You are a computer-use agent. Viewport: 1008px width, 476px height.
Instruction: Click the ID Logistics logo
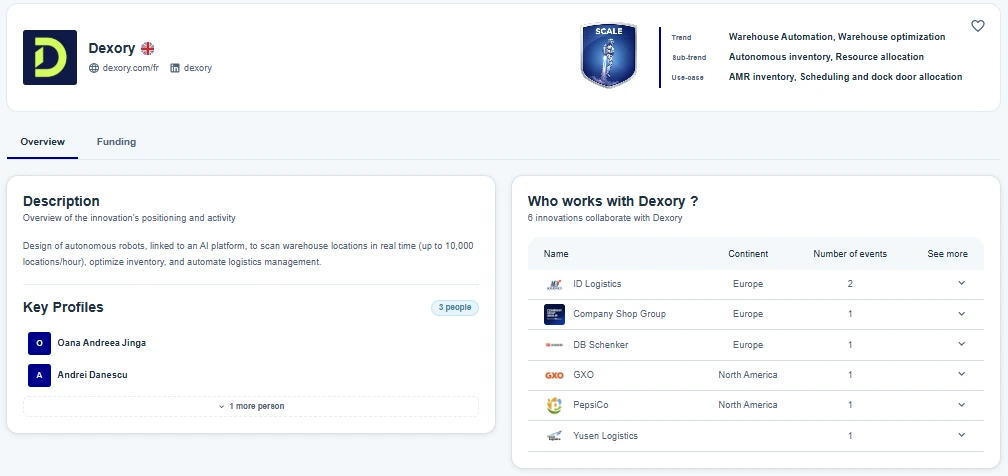click(554, 284)
